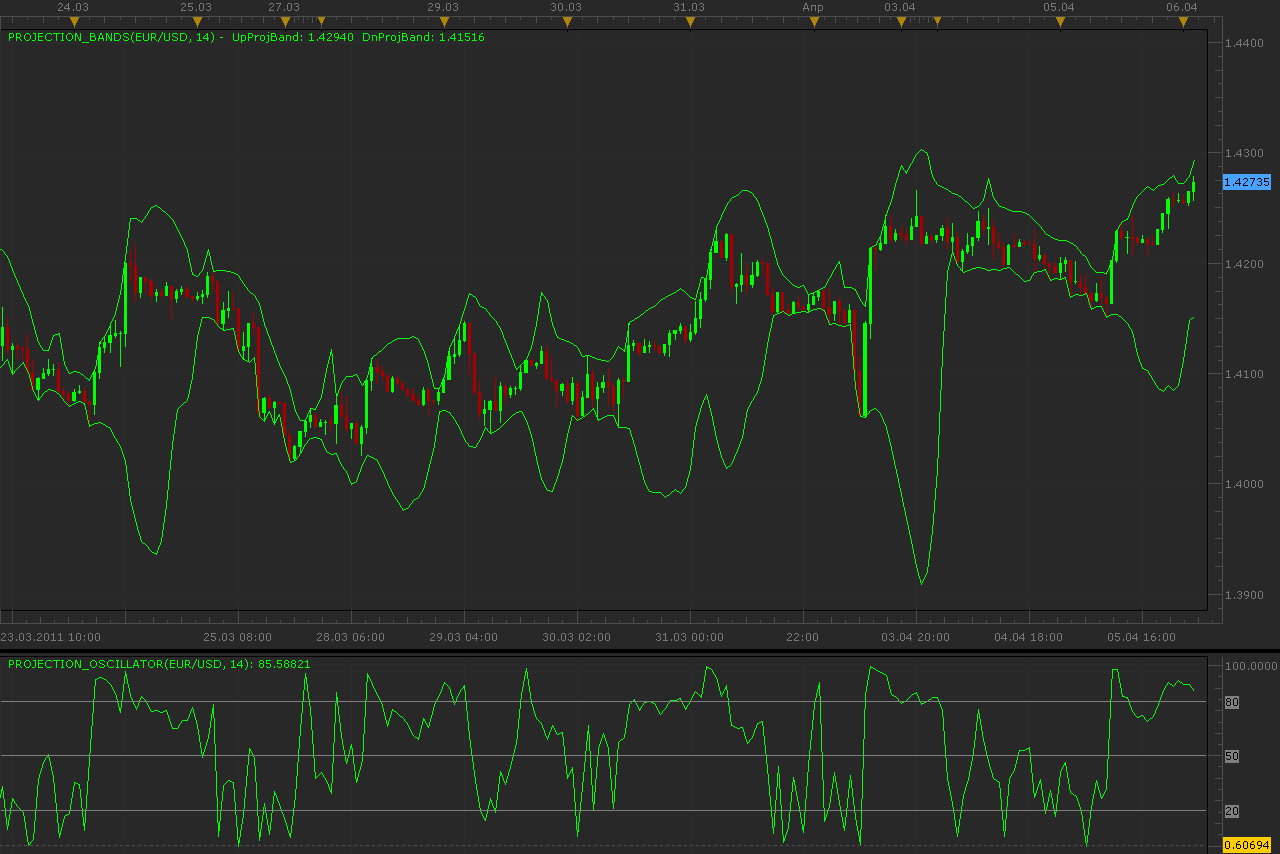Click the 03.04 20:00 time axis label

tap(915, 636)
